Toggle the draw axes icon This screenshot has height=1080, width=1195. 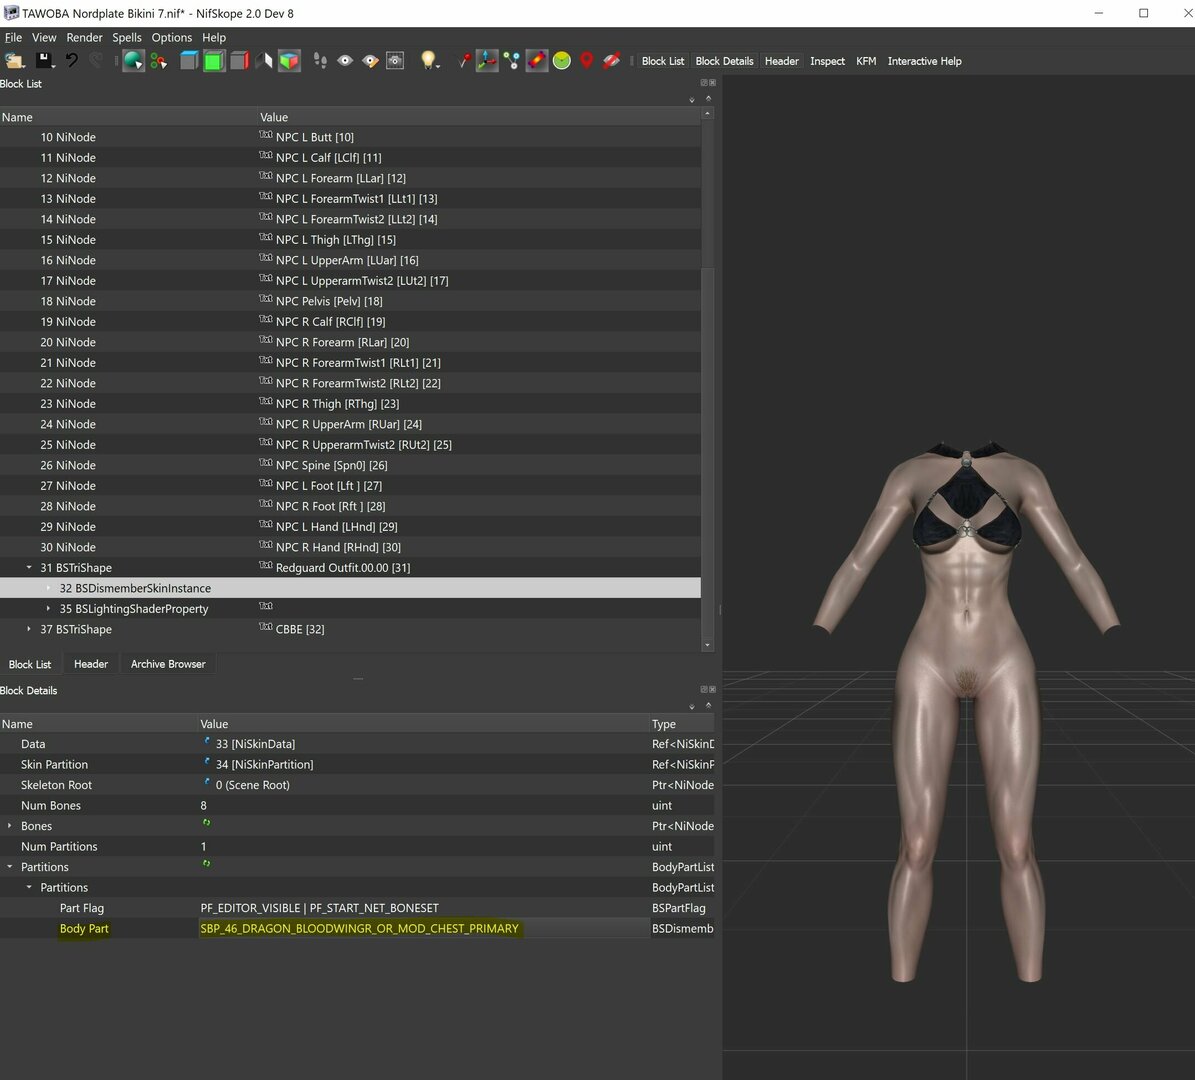[x=487, y=61]
